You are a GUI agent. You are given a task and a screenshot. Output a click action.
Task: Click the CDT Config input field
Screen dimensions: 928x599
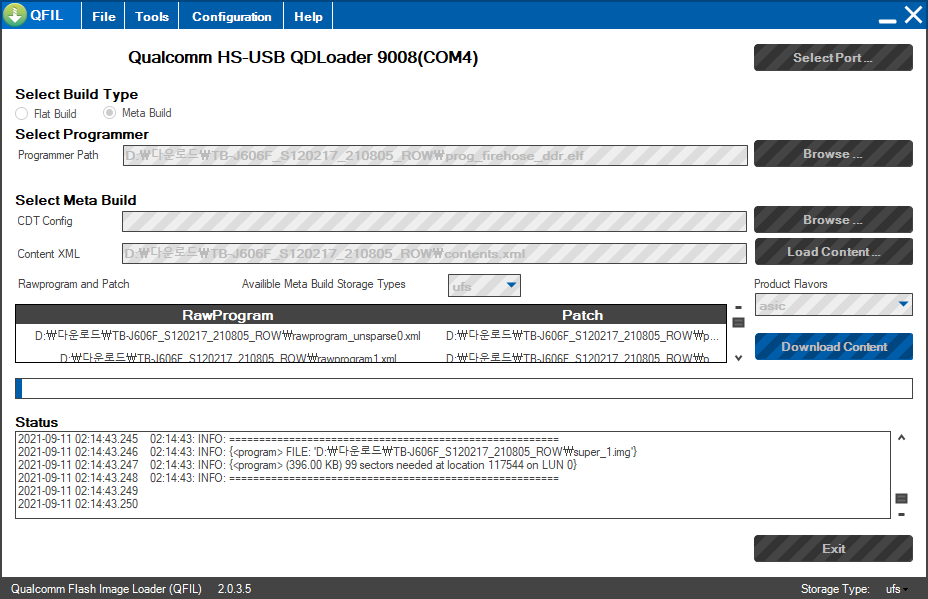[x=434, y=221]
